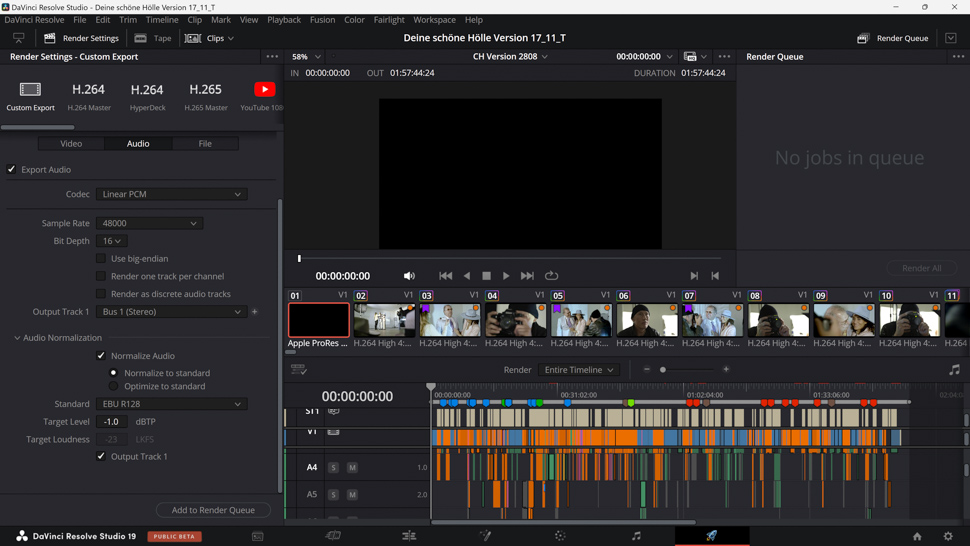970x546 pixels.
Task: Open the viewer zoom 58% dropdown
Action: pyautogui.click(x=306, y=56)
